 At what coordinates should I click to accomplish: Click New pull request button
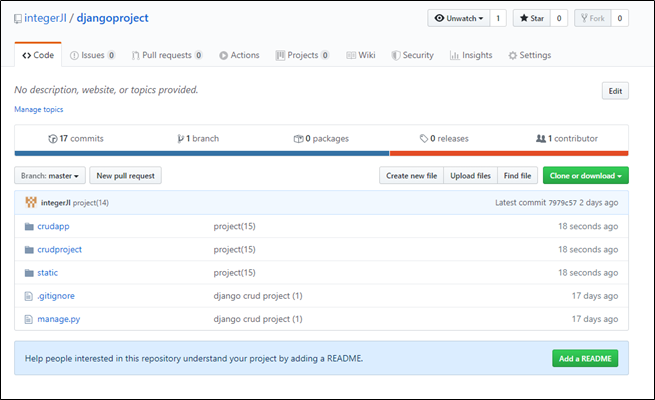pyautogui.click(x=126, y=176)
